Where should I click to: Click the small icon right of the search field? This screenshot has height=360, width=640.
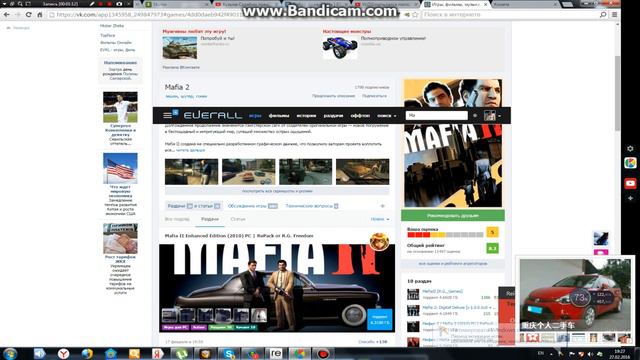click(x=475, y=116)
